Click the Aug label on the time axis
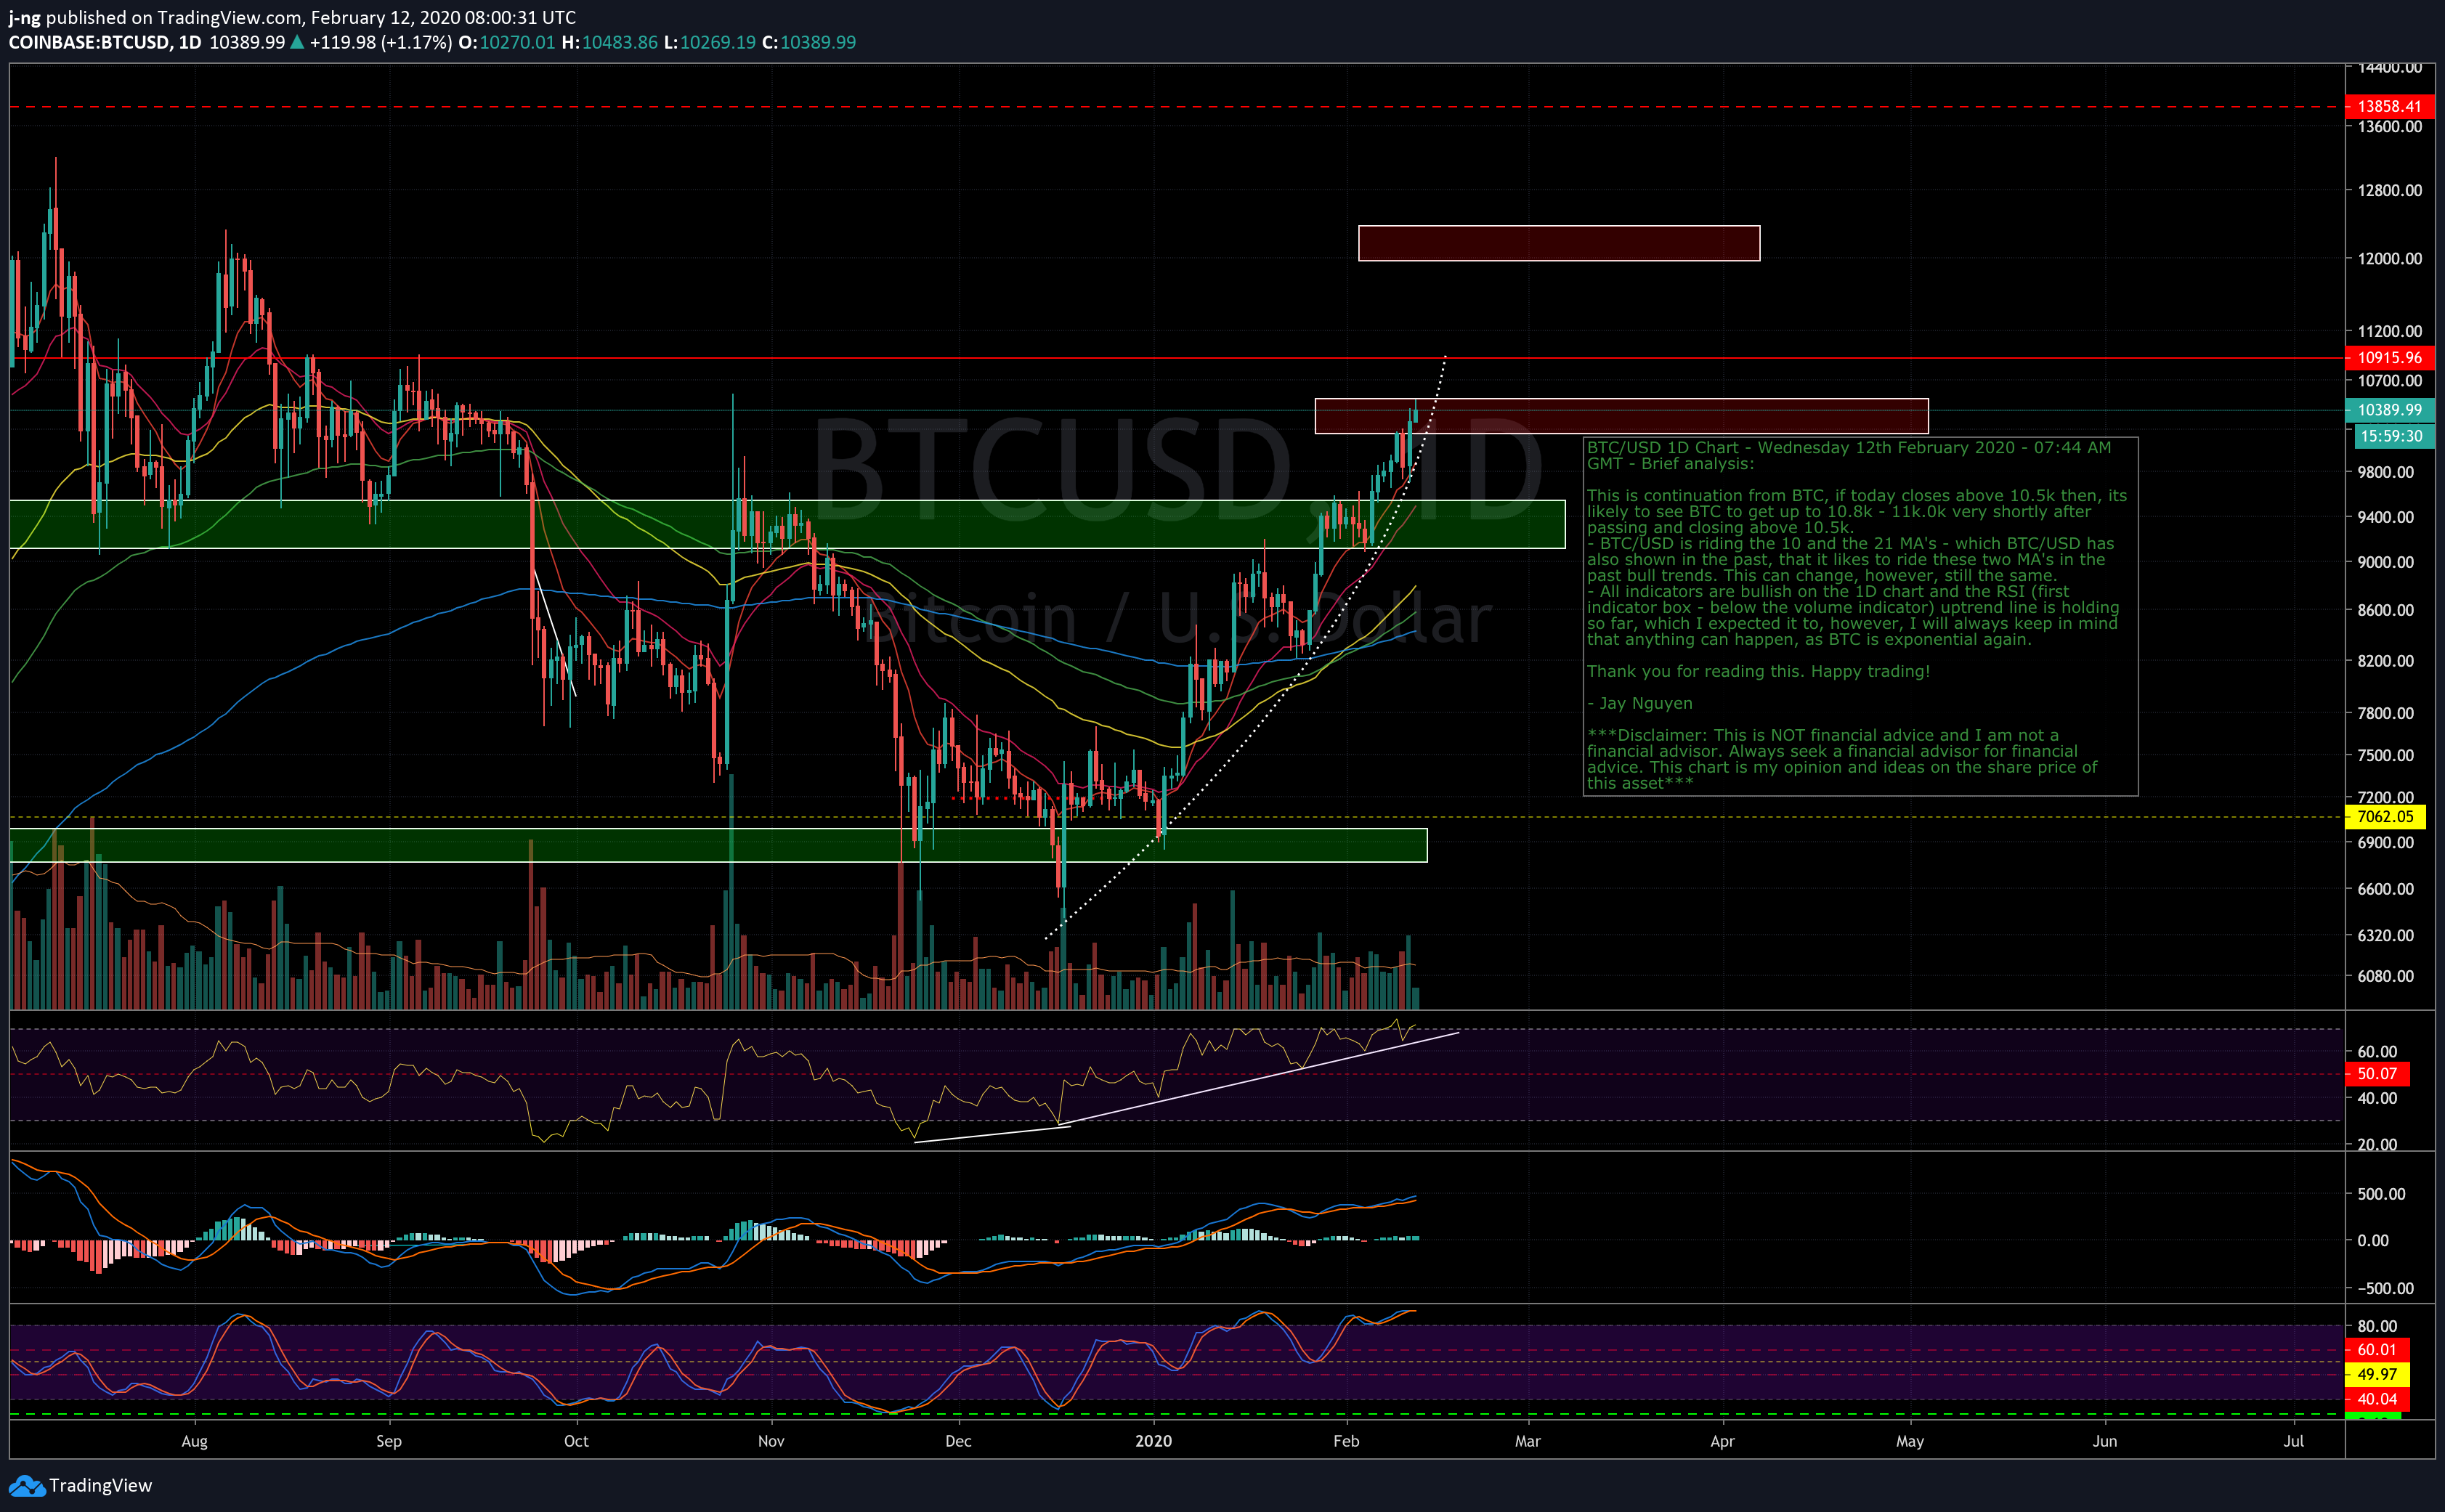This screenshot has height=1512, width=2445. pos(194,1441)
